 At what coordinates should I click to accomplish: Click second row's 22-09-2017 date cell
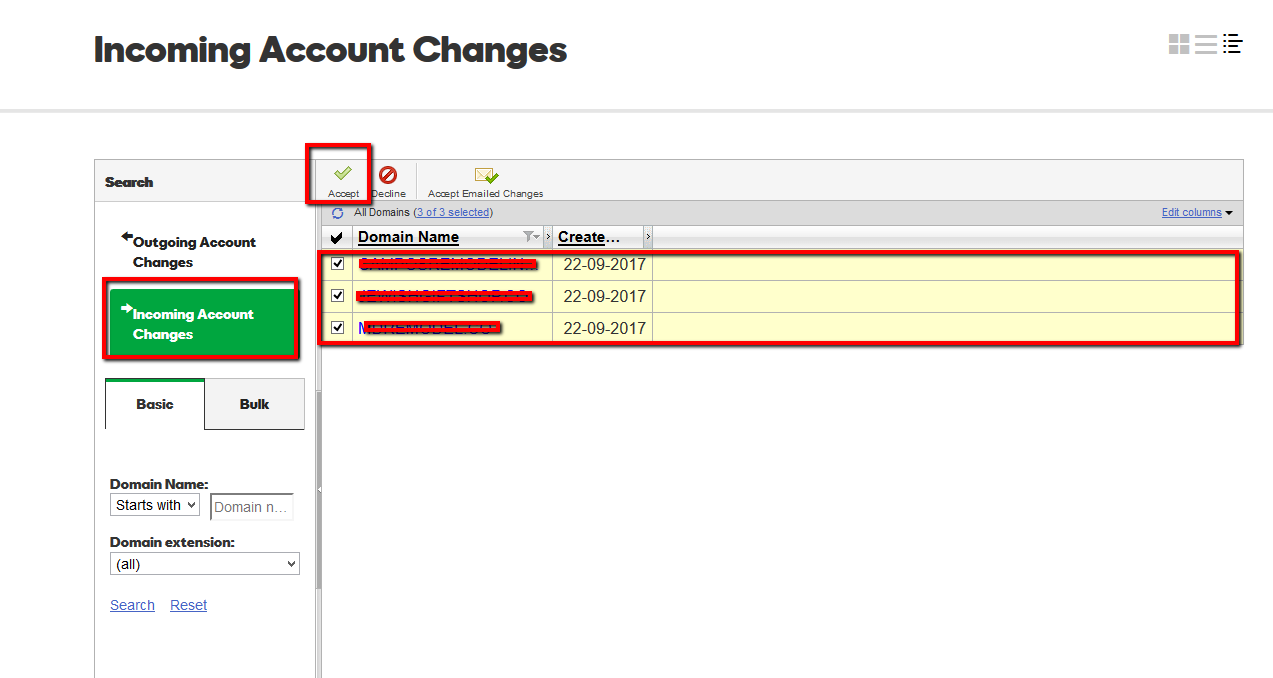[604, 297]
